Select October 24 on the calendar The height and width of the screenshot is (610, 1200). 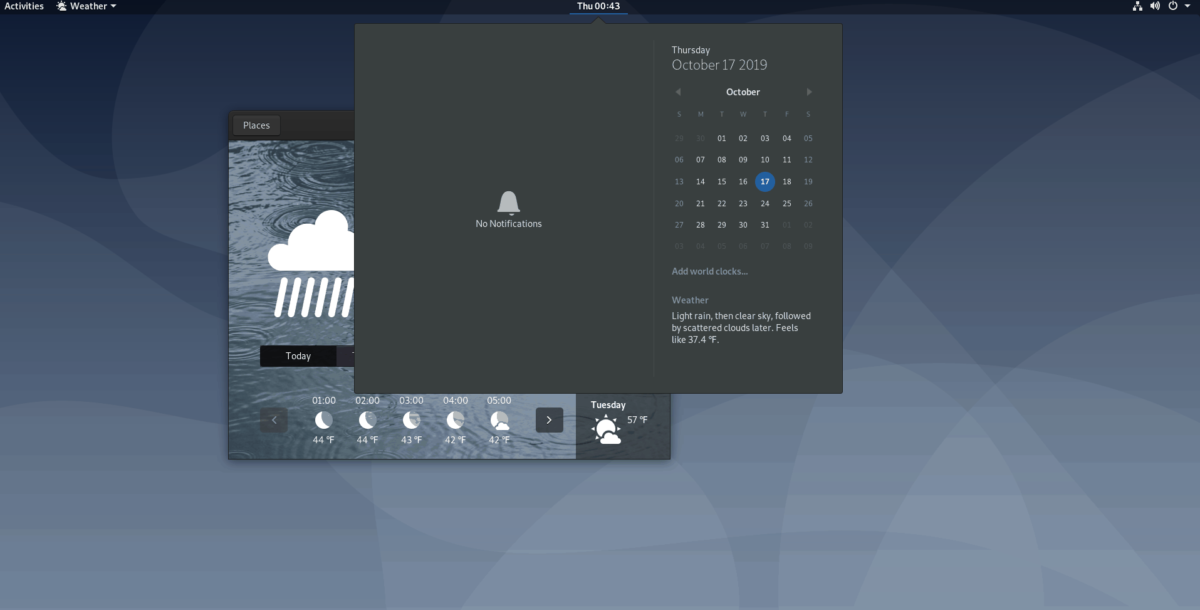point(764,203)
